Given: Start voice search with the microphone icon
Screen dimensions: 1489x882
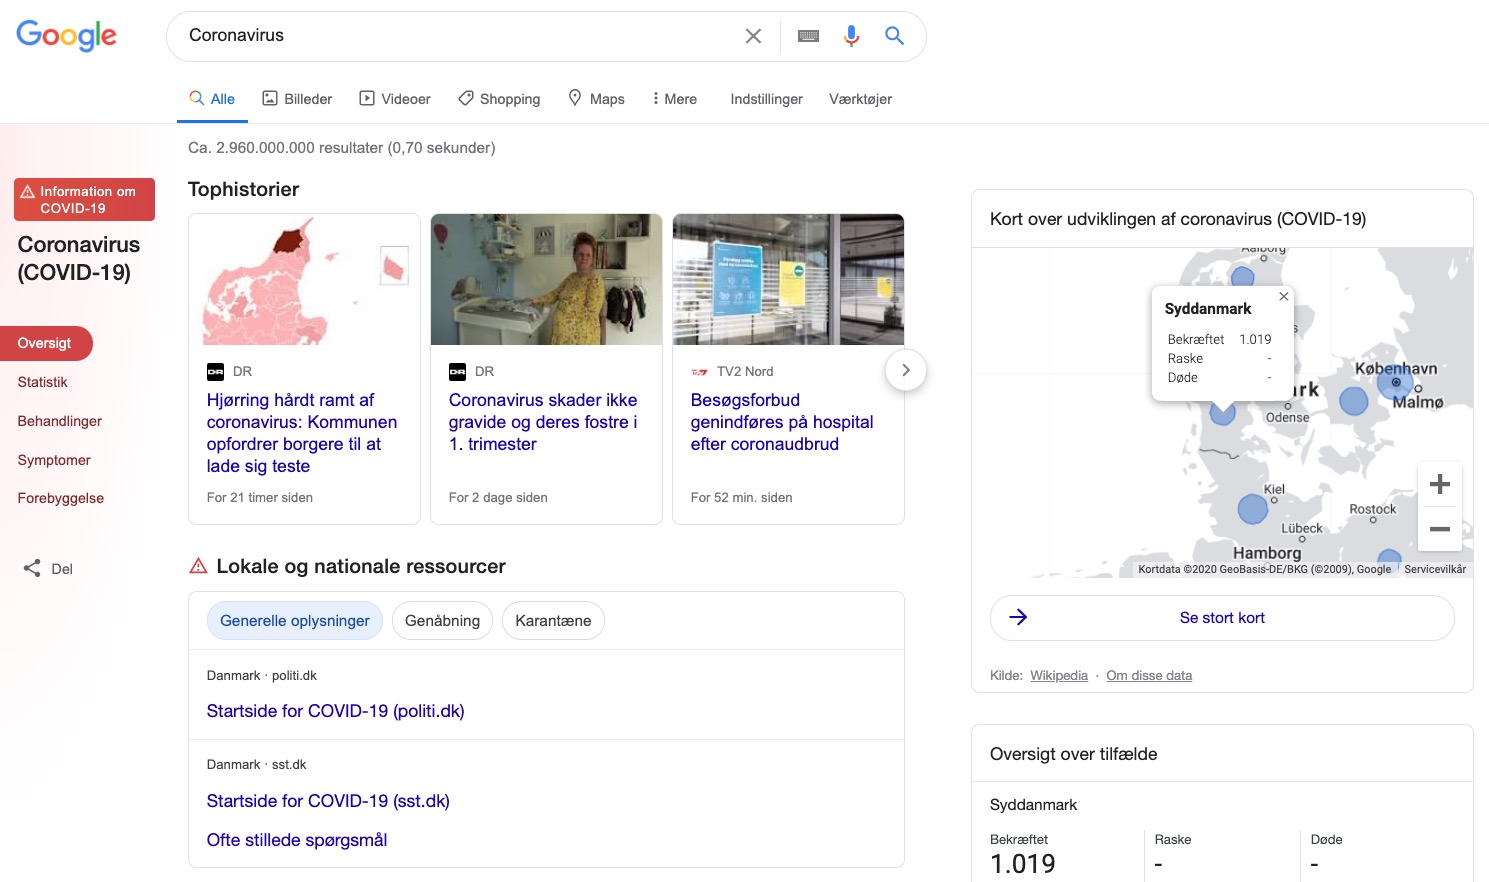Looking at the screenshot, I should click(x=851, y=36).
